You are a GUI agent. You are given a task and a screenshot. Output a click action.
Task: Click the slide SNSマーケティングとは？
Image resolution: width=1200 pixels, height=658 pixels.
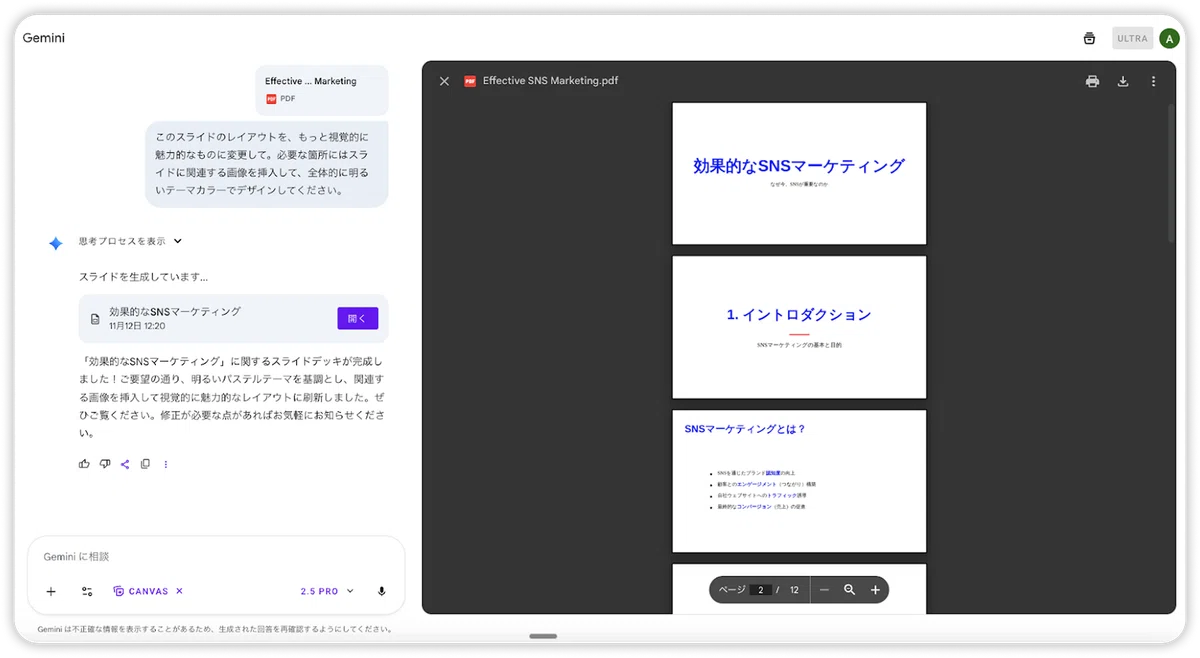[x=799, y=481]
